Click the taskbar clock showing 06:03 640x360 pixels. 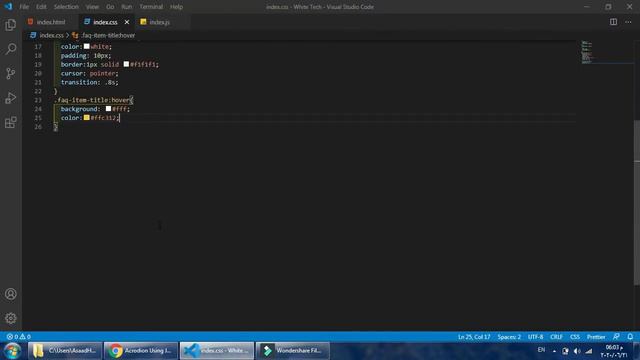pyautogui.click(x=614, y=351)
